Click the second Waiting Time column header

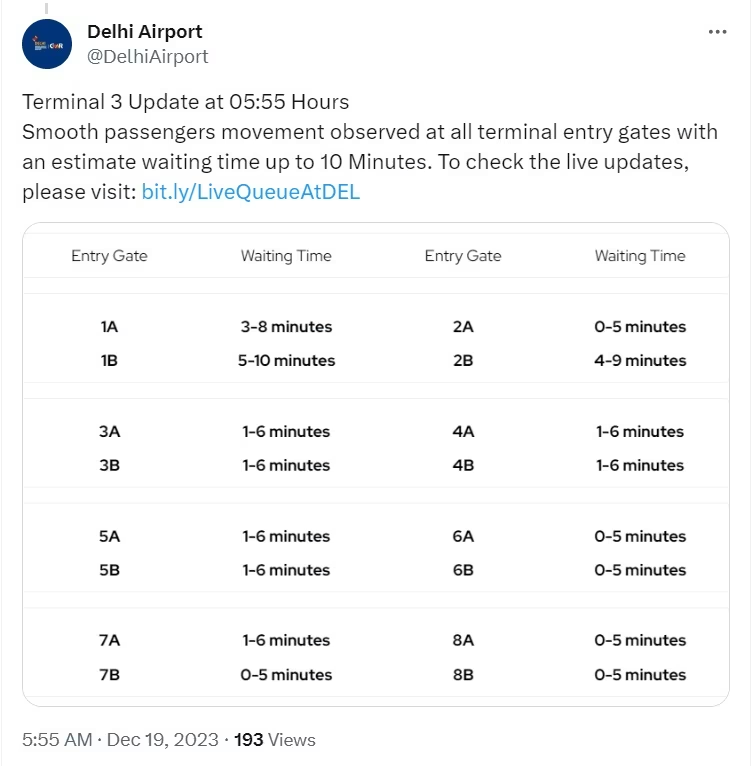coord(640,256)
